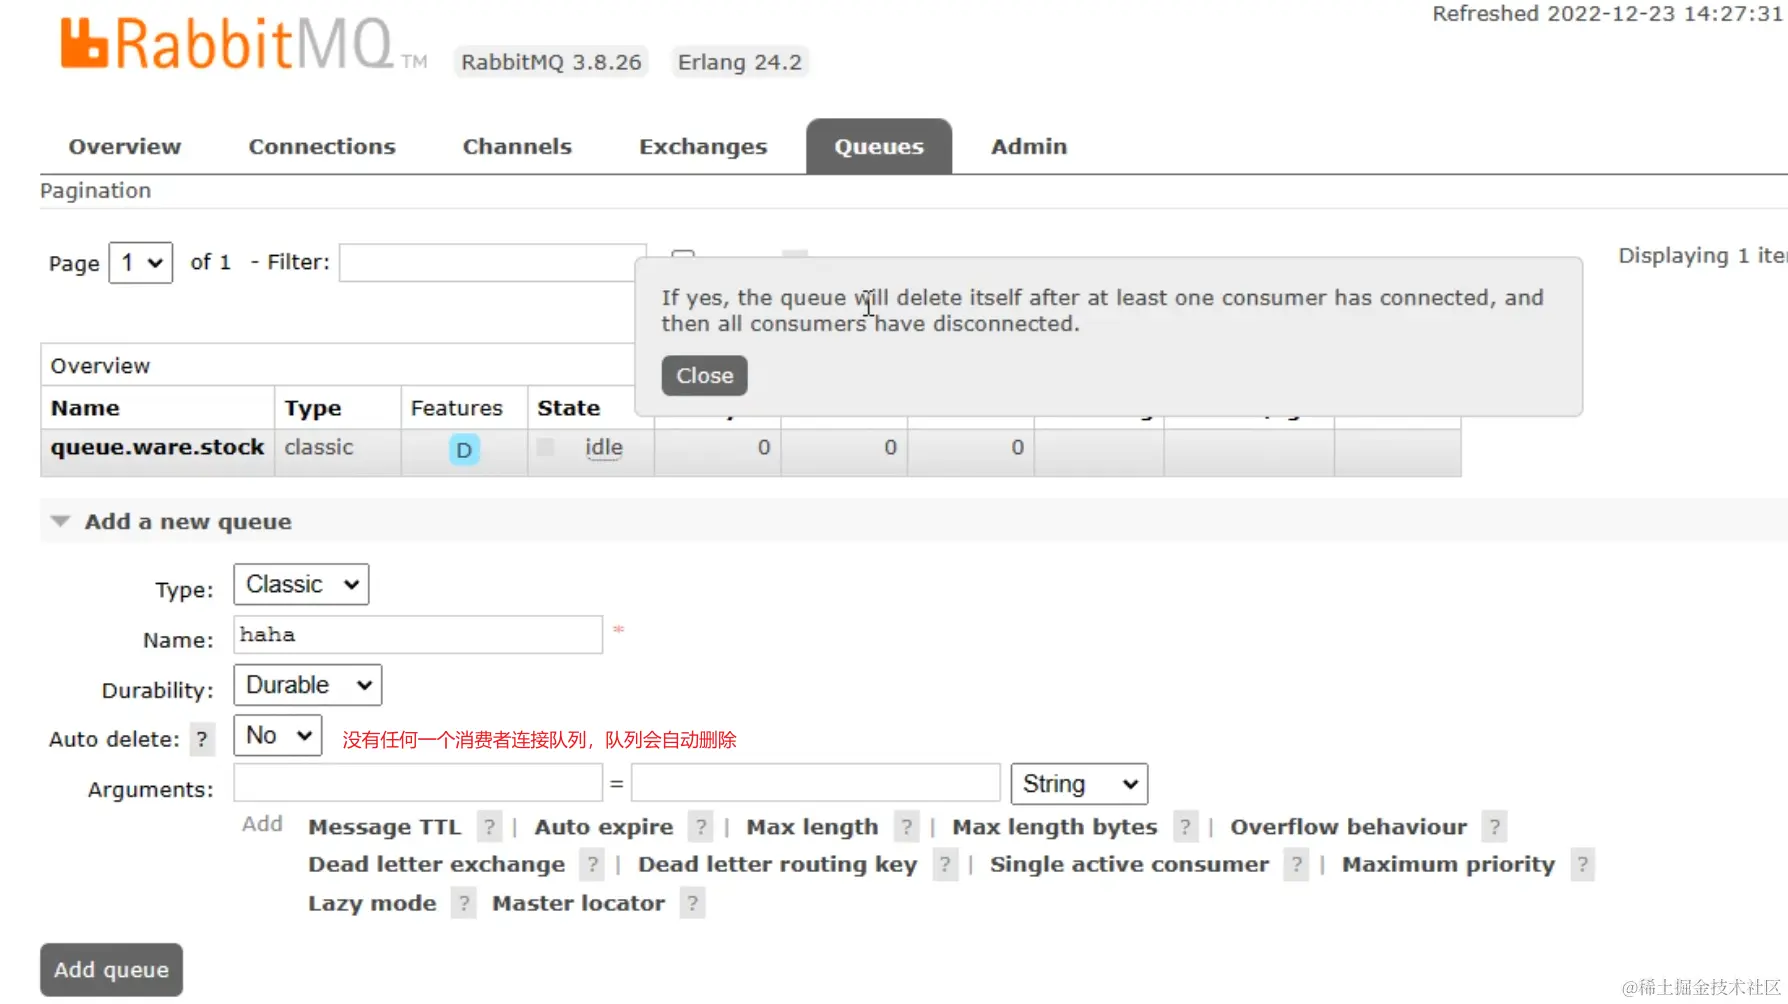
Task: Open help for Master locator
Action: tap(692, 903)
